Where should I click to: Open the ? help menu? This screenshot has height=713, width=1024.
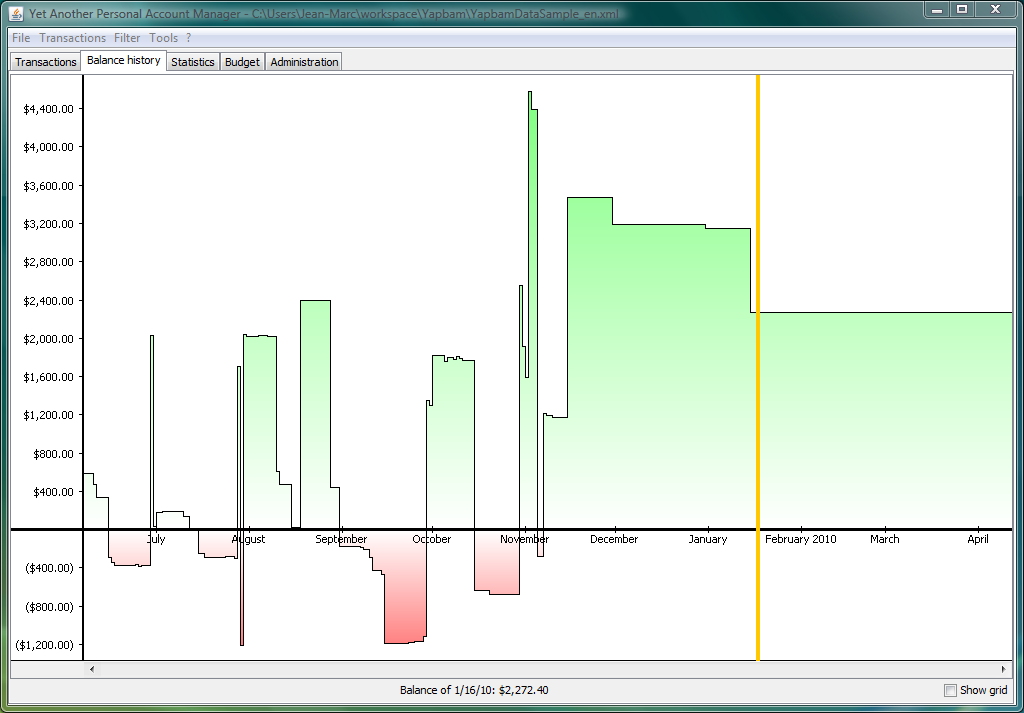point(188,38)
